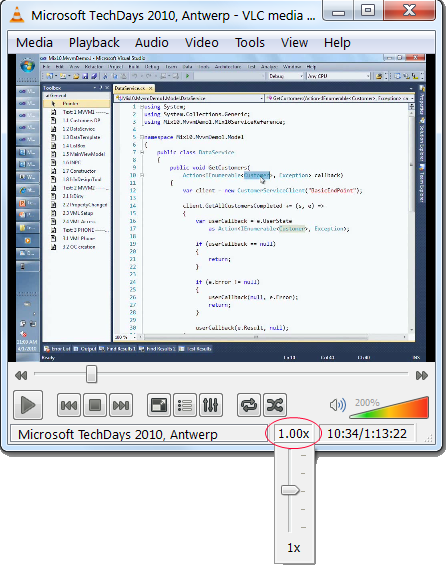Toggle random shuffle playback
The image size is (446, 567).
point(275,405)
